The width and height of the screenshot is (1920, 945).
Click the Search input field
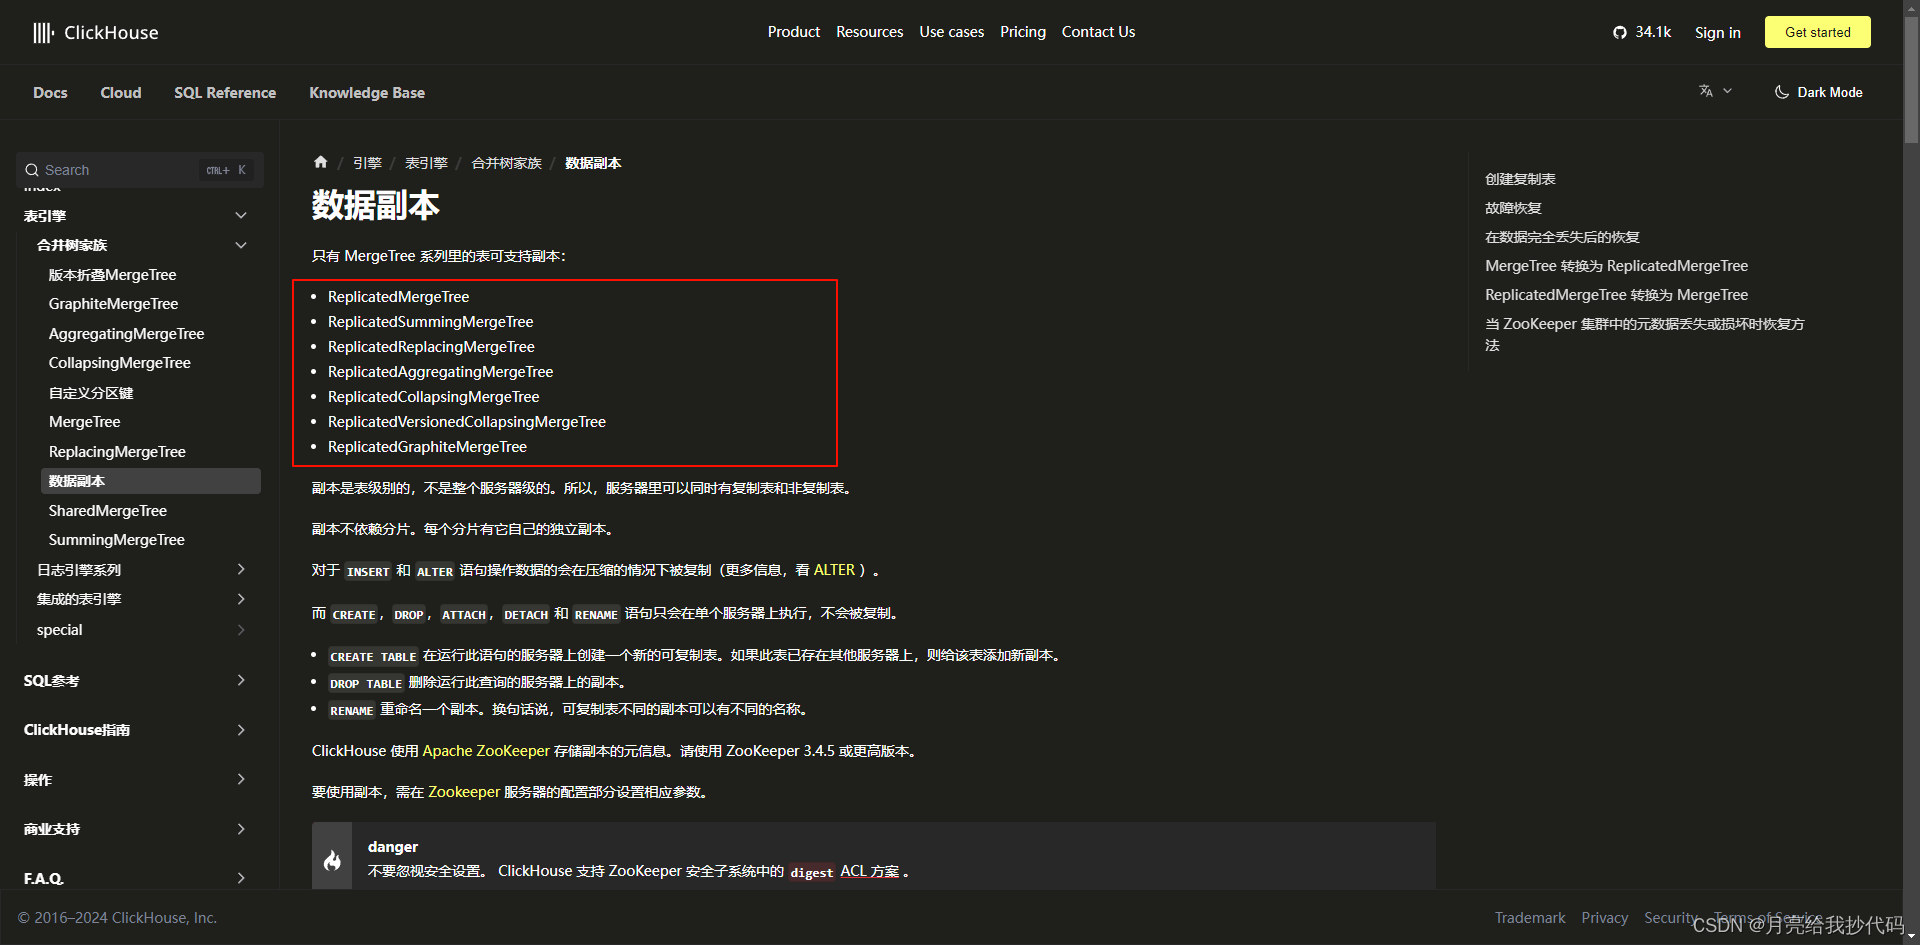(140, 170)
